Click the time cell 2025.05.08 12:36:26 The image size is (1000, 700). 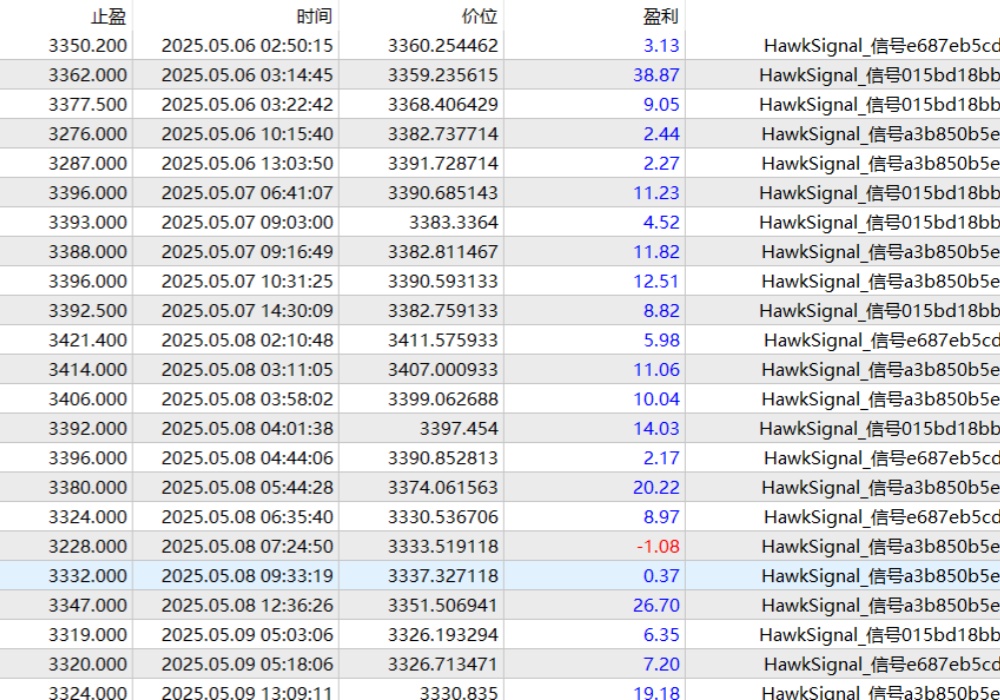pos(247,605)
